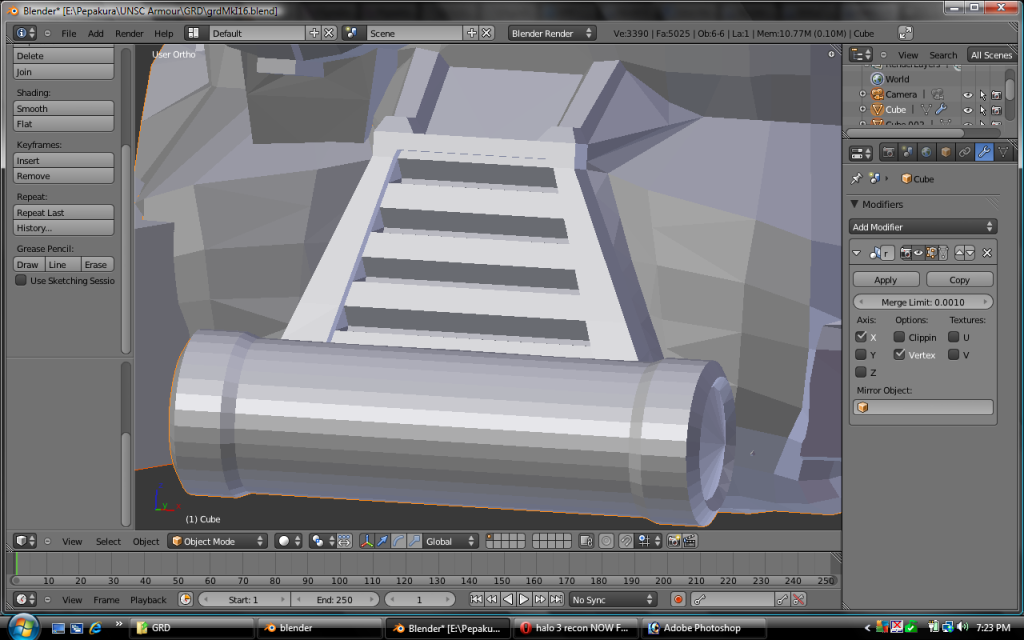This screenshot has height=640, width=1024.
Task: Open the No Sync playback dropdown
Action: coord(611,600)
